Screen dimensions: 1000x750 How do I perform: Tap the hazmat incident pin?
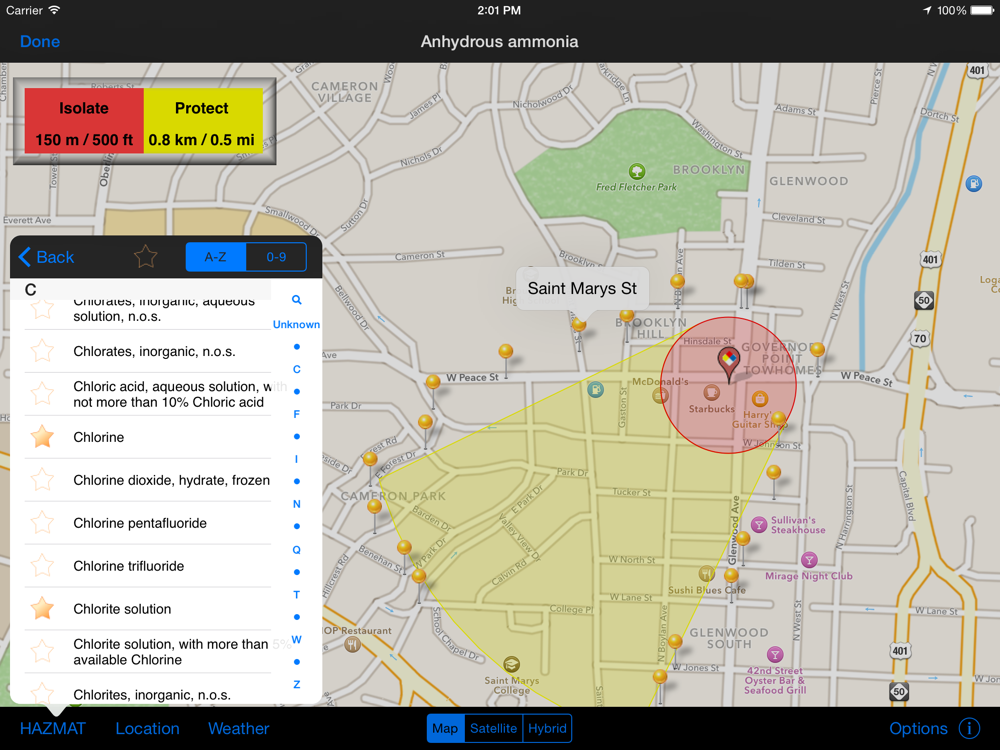(728, 363)
